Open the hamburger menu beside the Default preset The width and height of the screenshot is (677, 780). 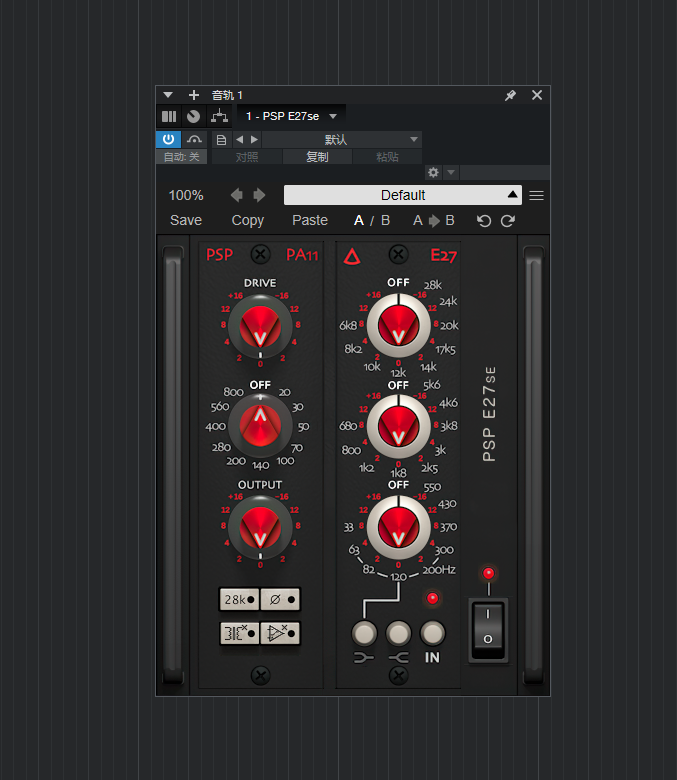tap(537, 195)
